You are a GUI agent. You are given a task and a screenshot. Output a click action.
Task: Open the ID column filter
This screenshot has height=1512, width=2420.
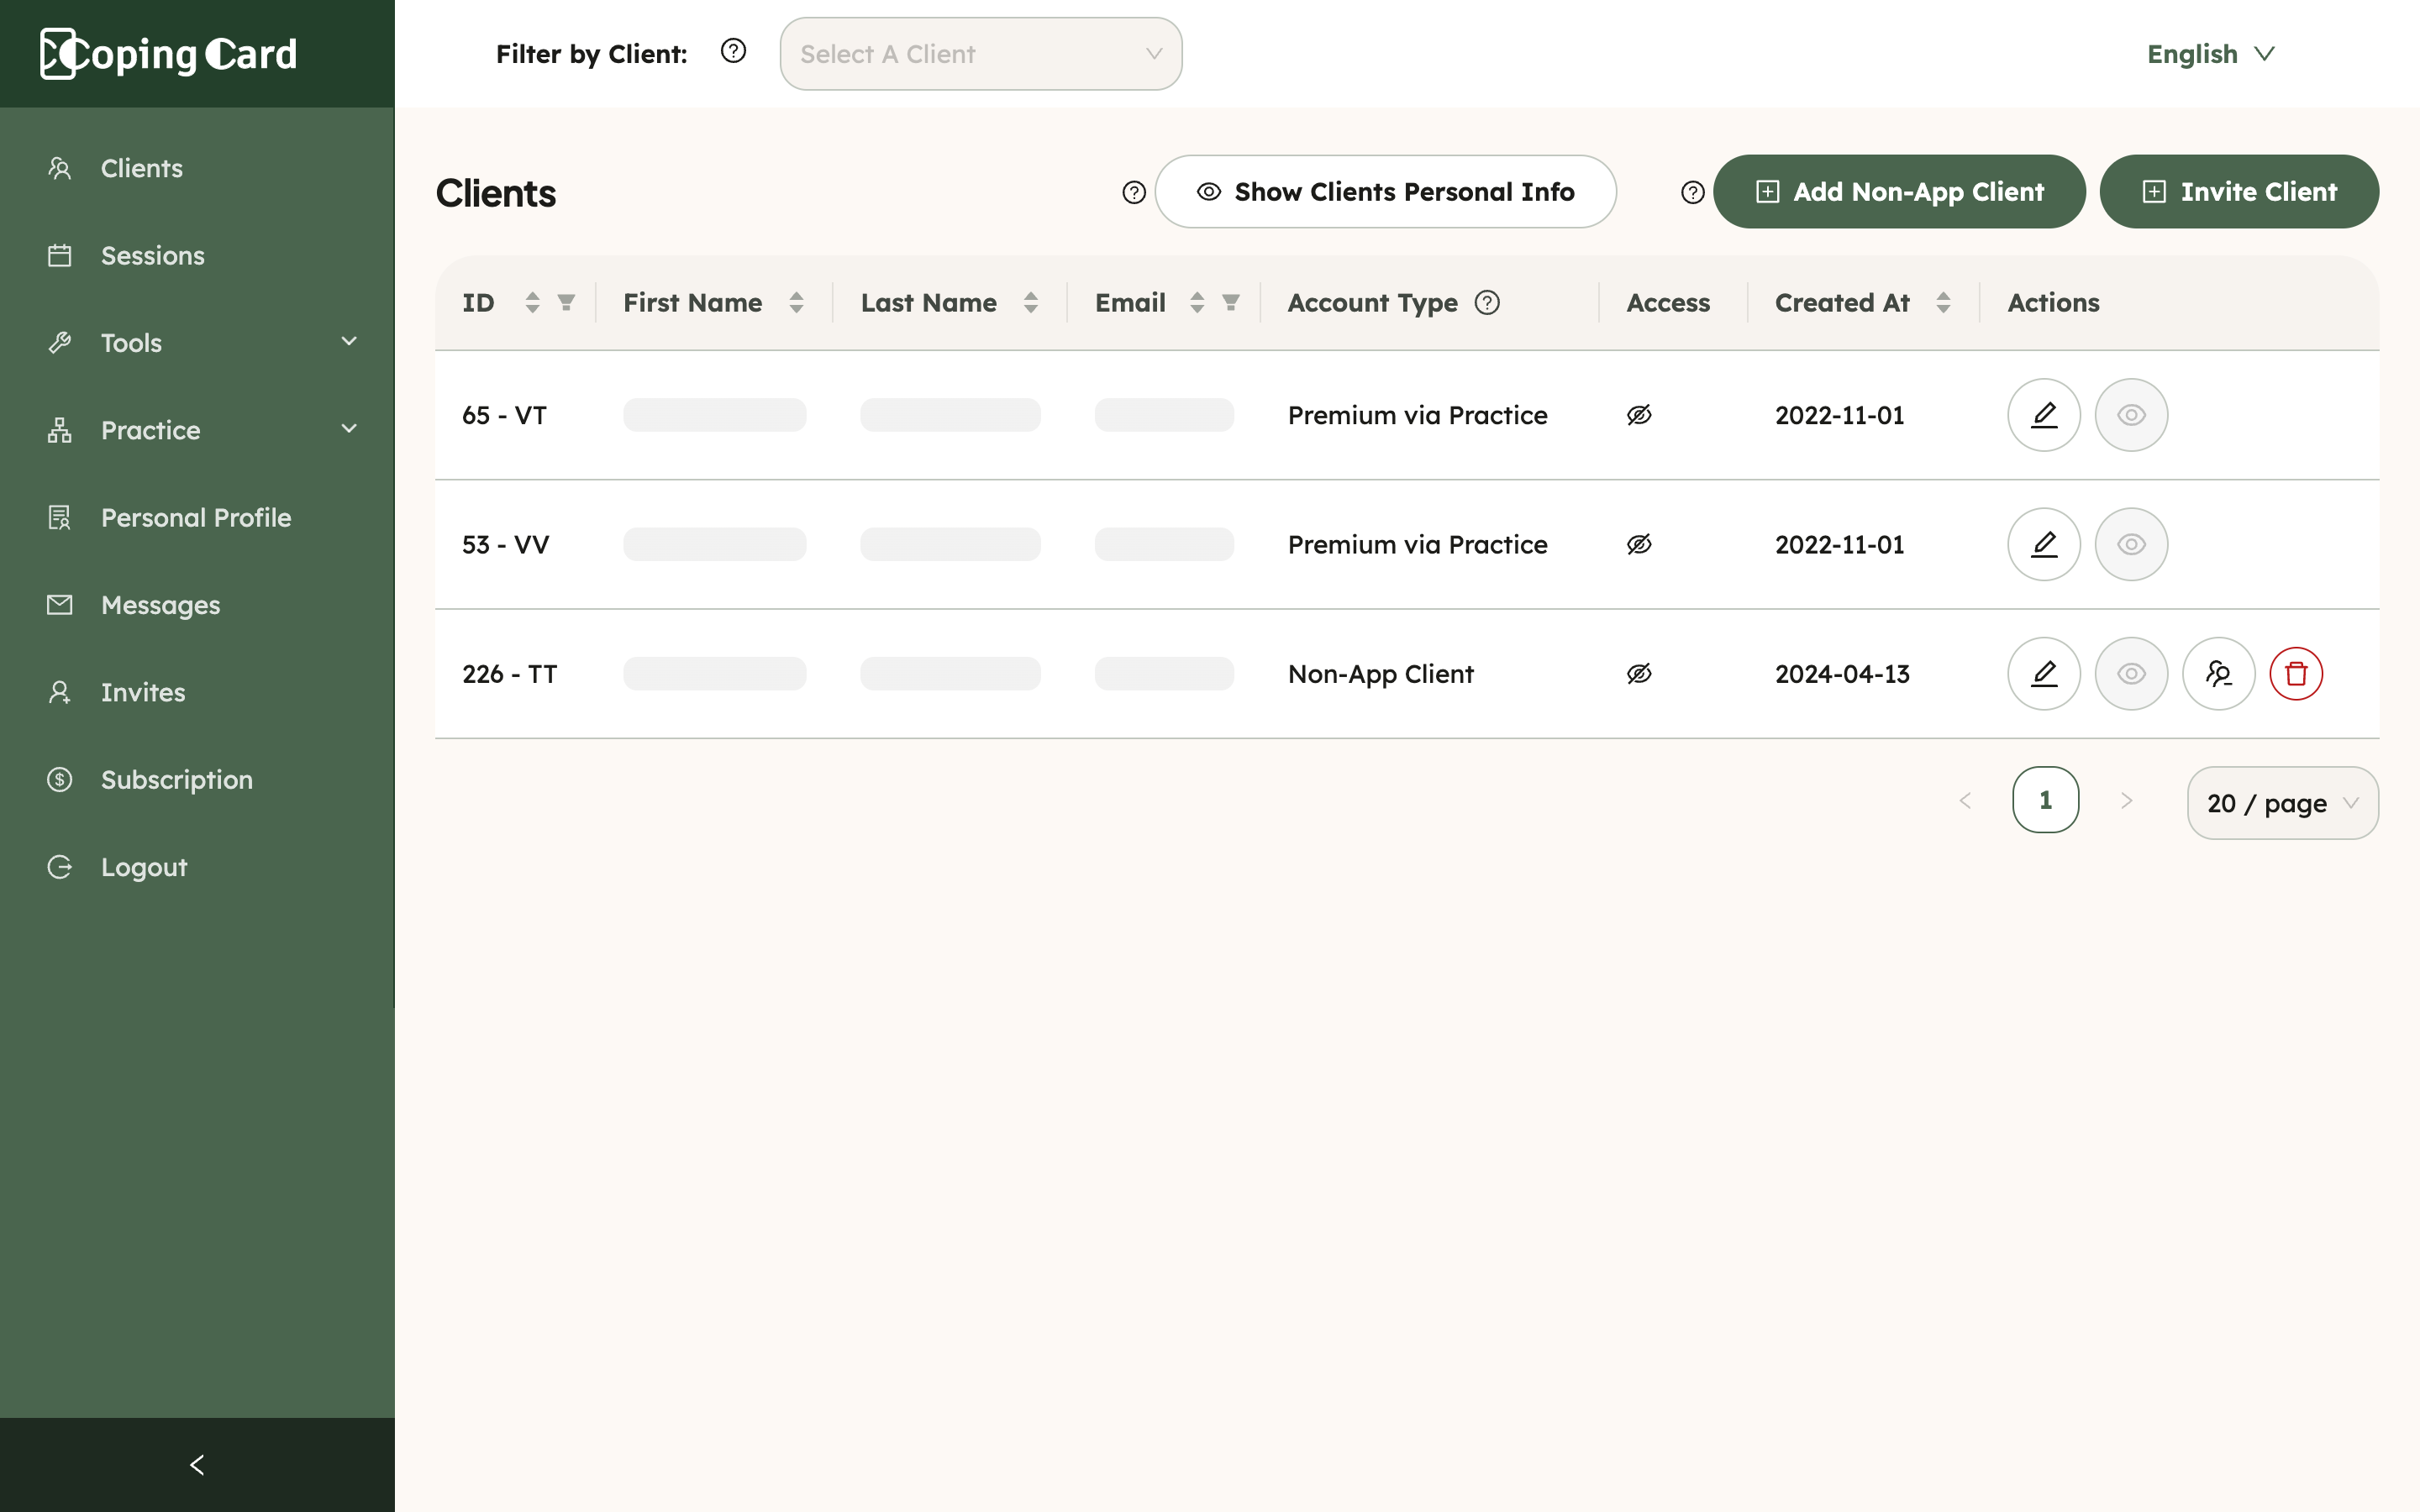(566, 303)
